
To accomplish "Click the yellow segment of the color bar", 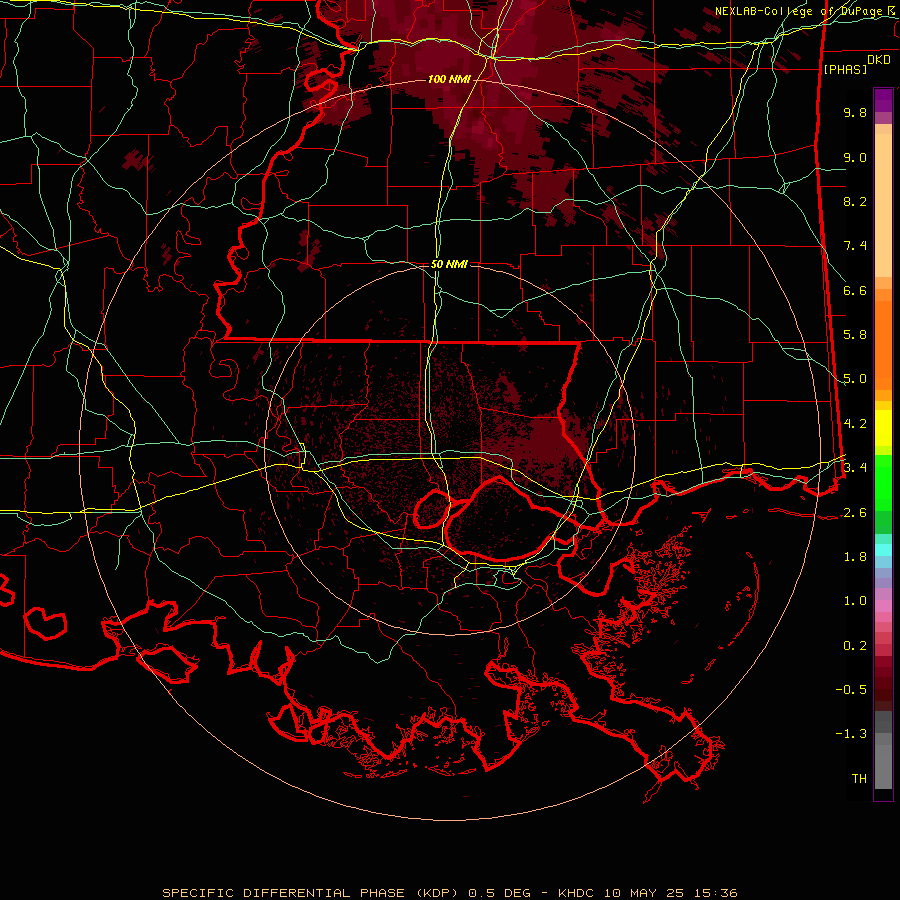I will pos(883,428).
